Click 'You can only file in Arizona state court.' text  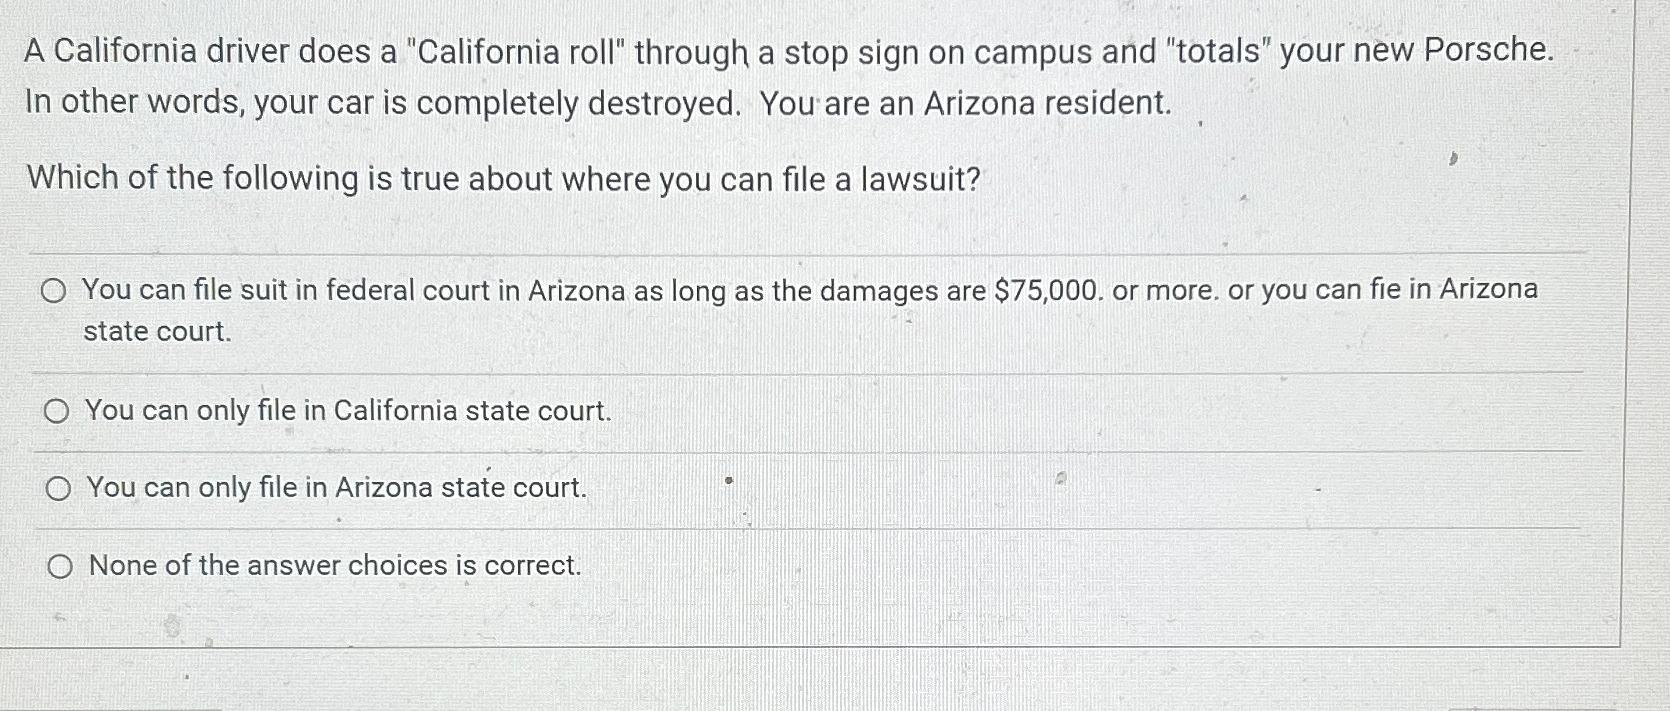tap(337, 488)
